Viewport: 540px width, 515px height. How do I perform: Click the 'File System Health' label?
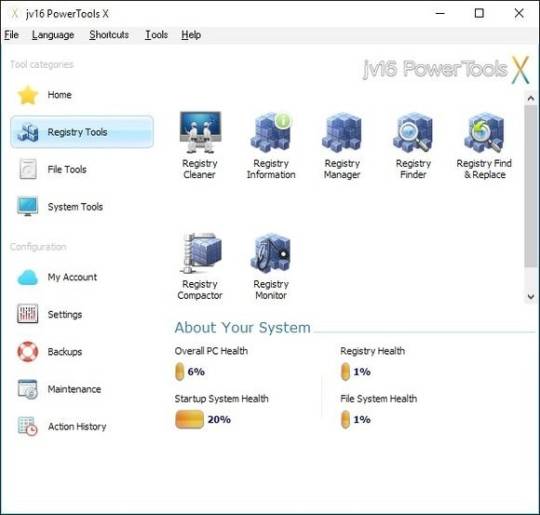coord(378,399)
